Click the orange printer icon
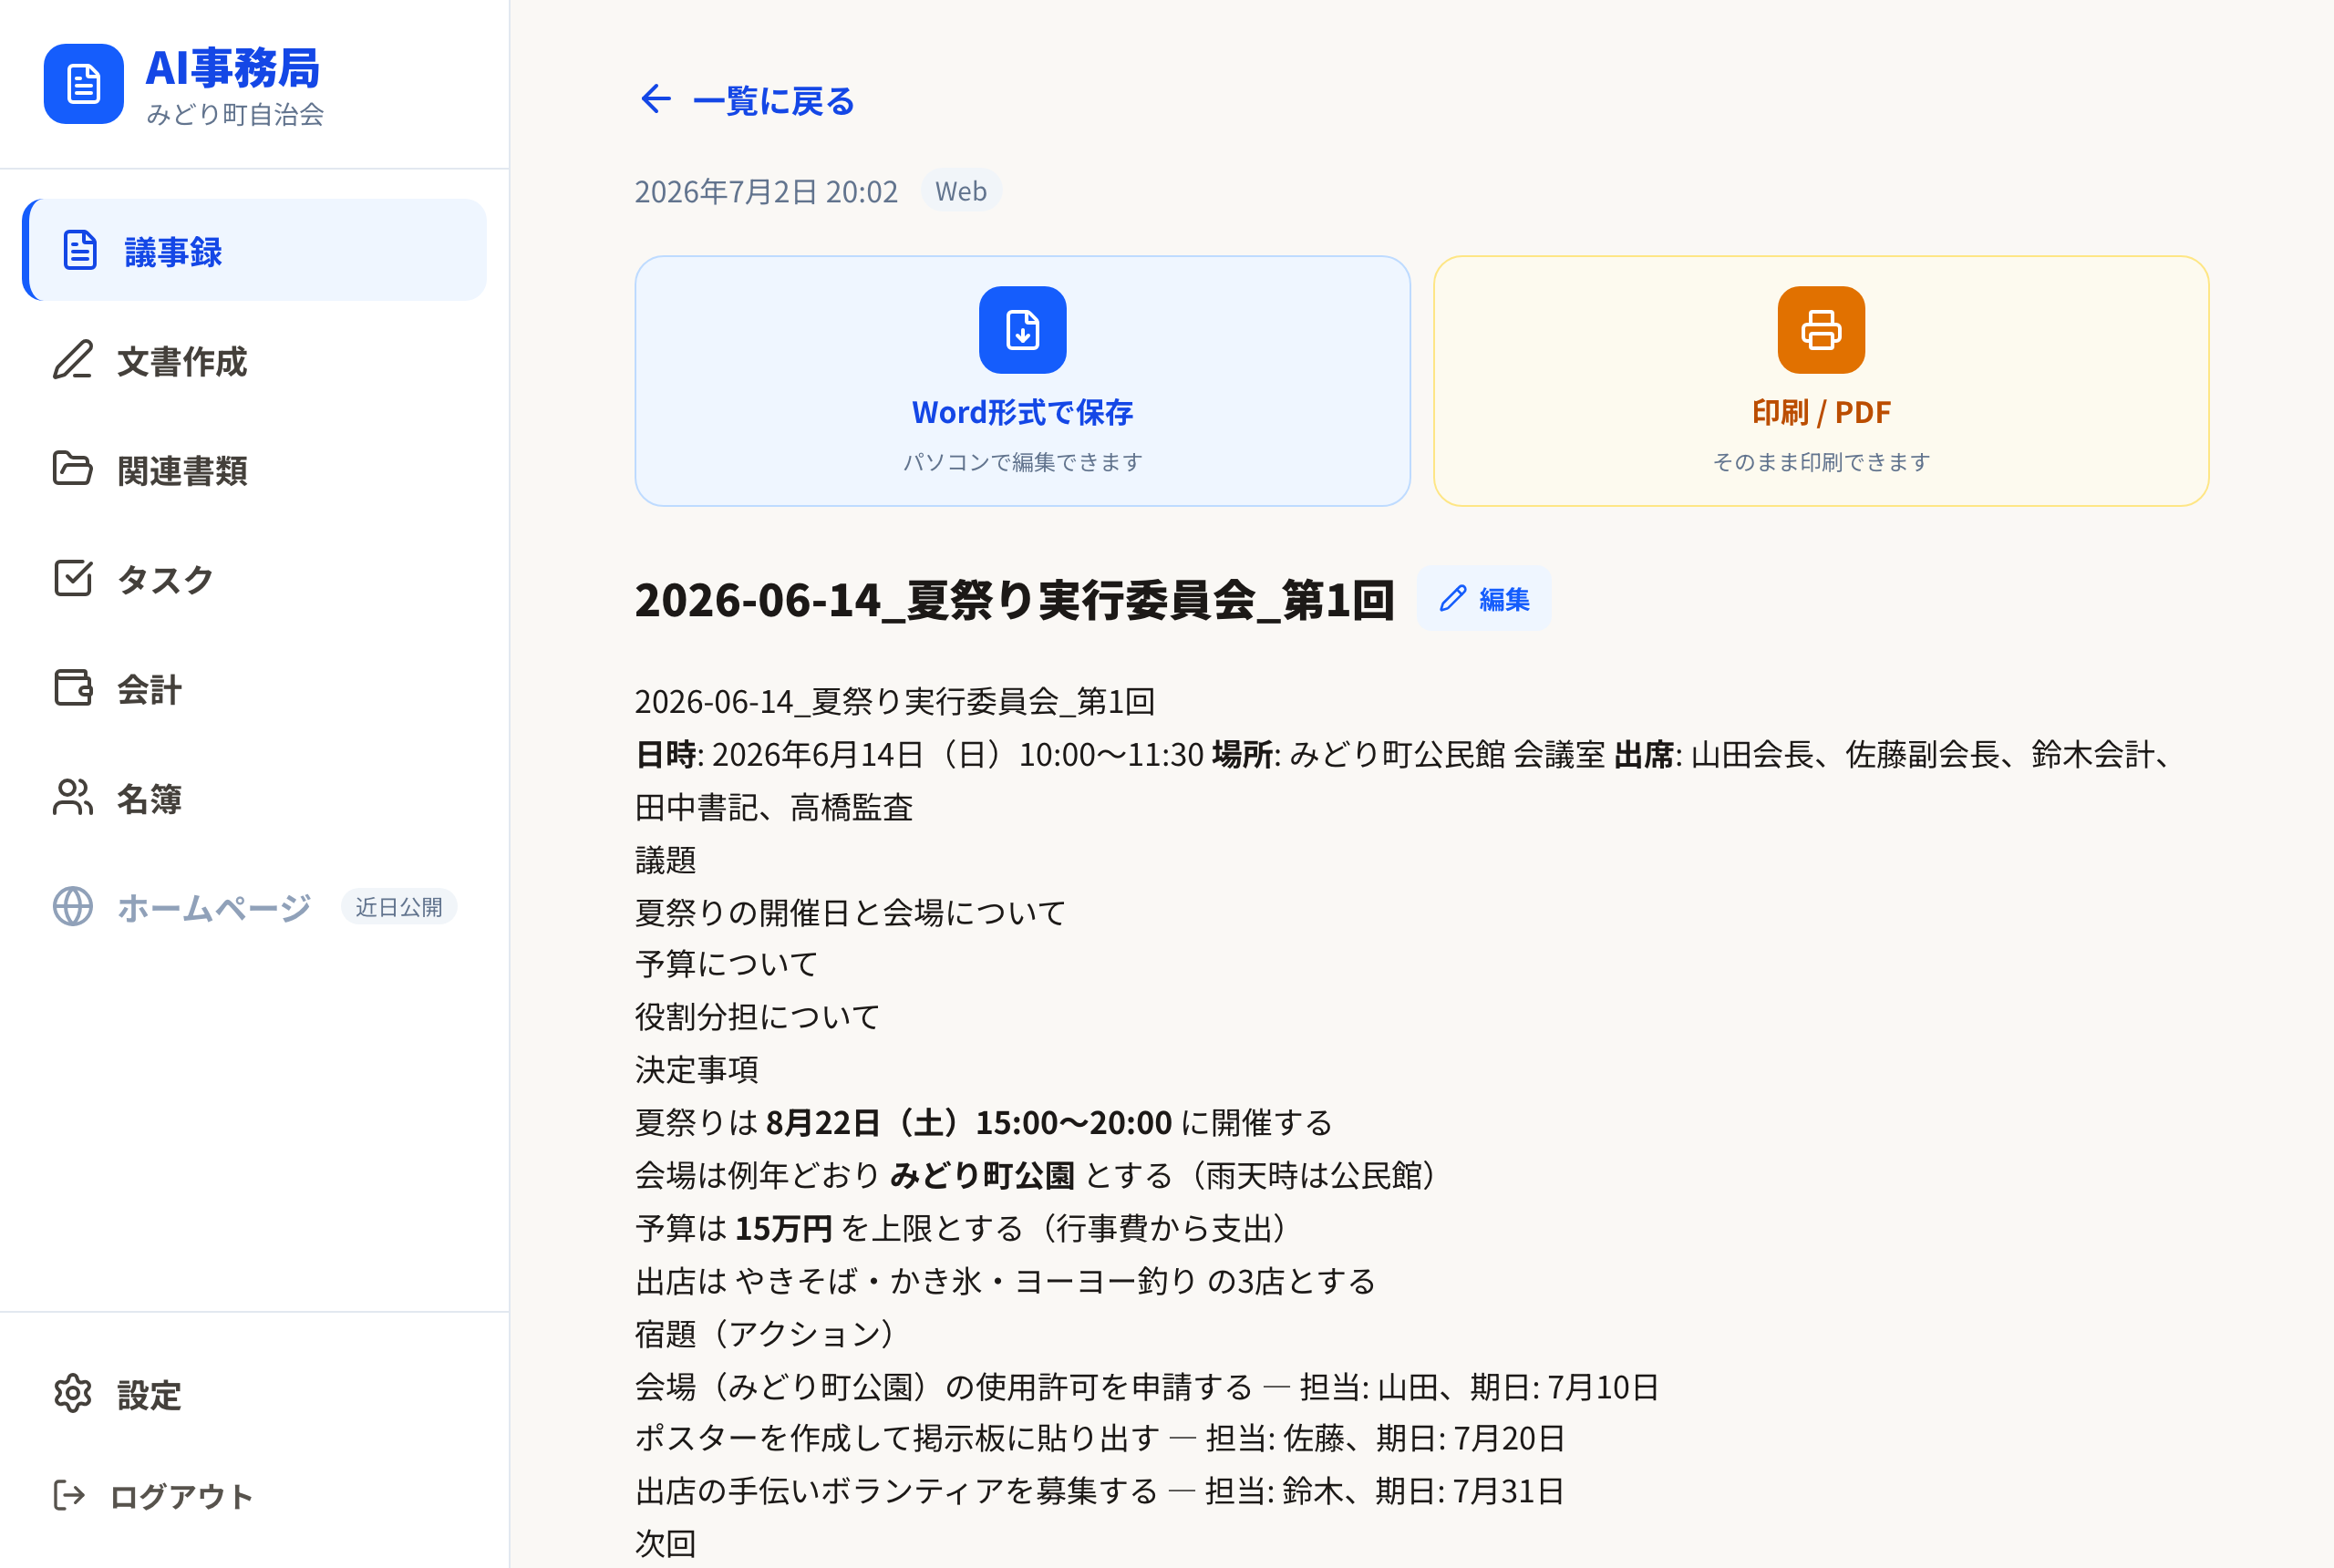 (1821, 330)
